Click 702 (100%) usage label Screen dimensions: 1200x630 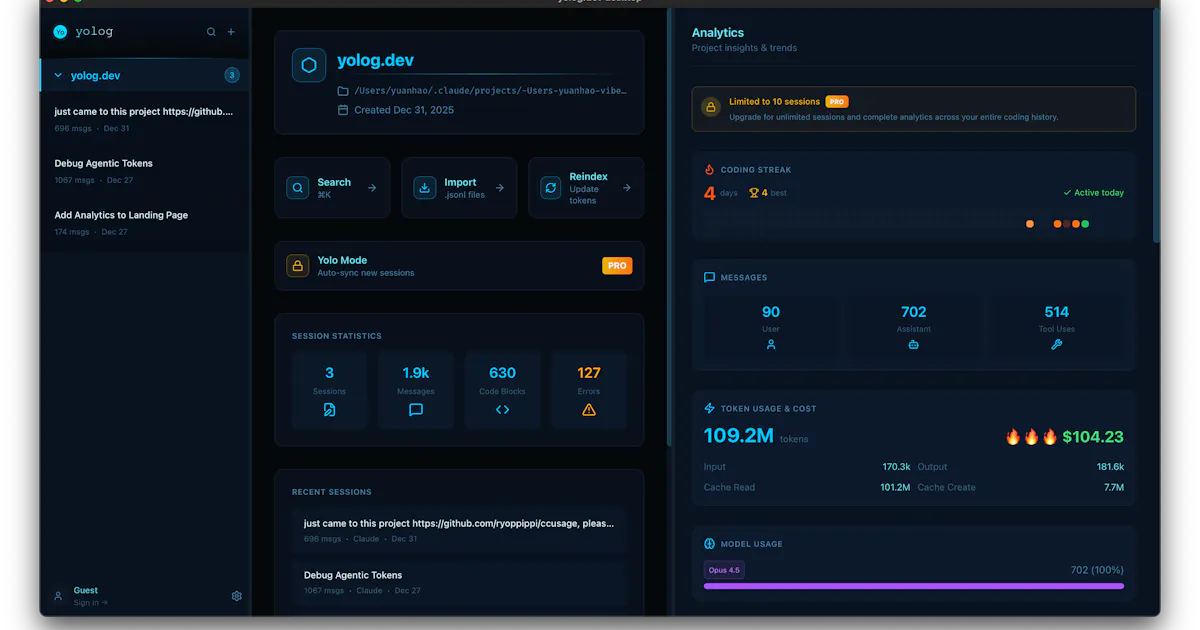1097,570
